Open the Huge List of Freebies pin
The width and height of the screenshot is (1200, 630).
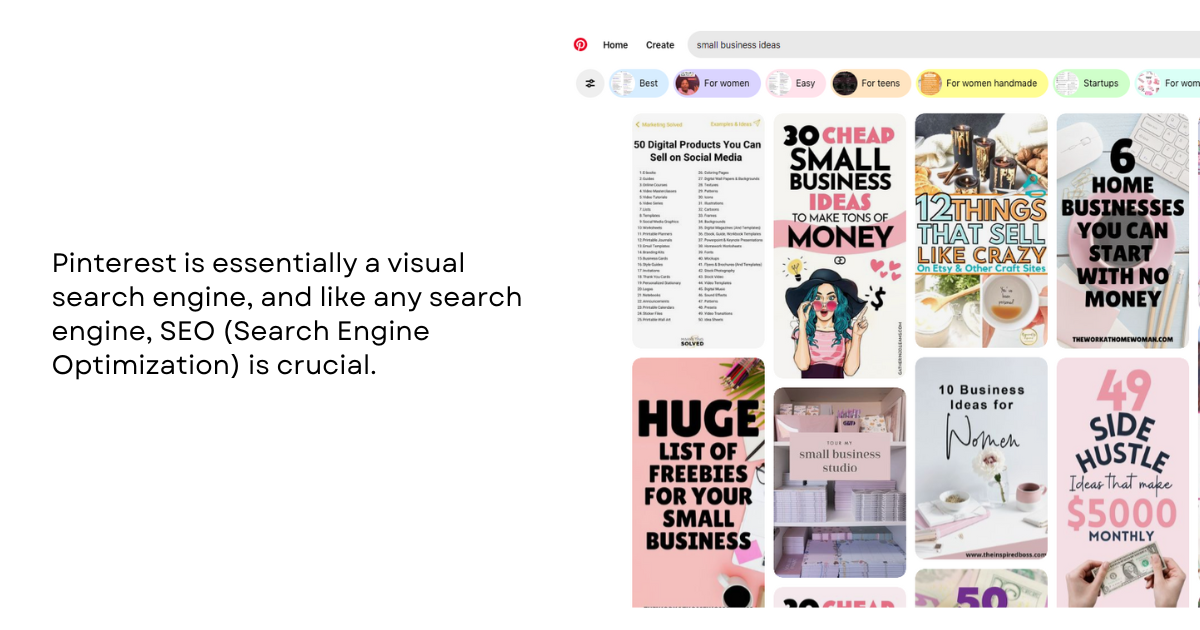[698, 482]
